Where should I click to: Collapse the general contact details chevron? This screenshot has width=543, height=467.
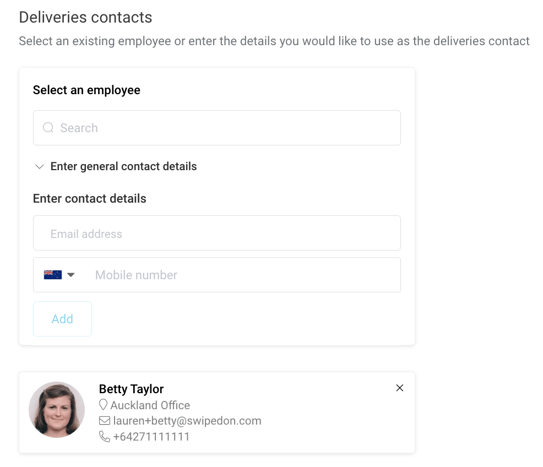coord(39,167)
